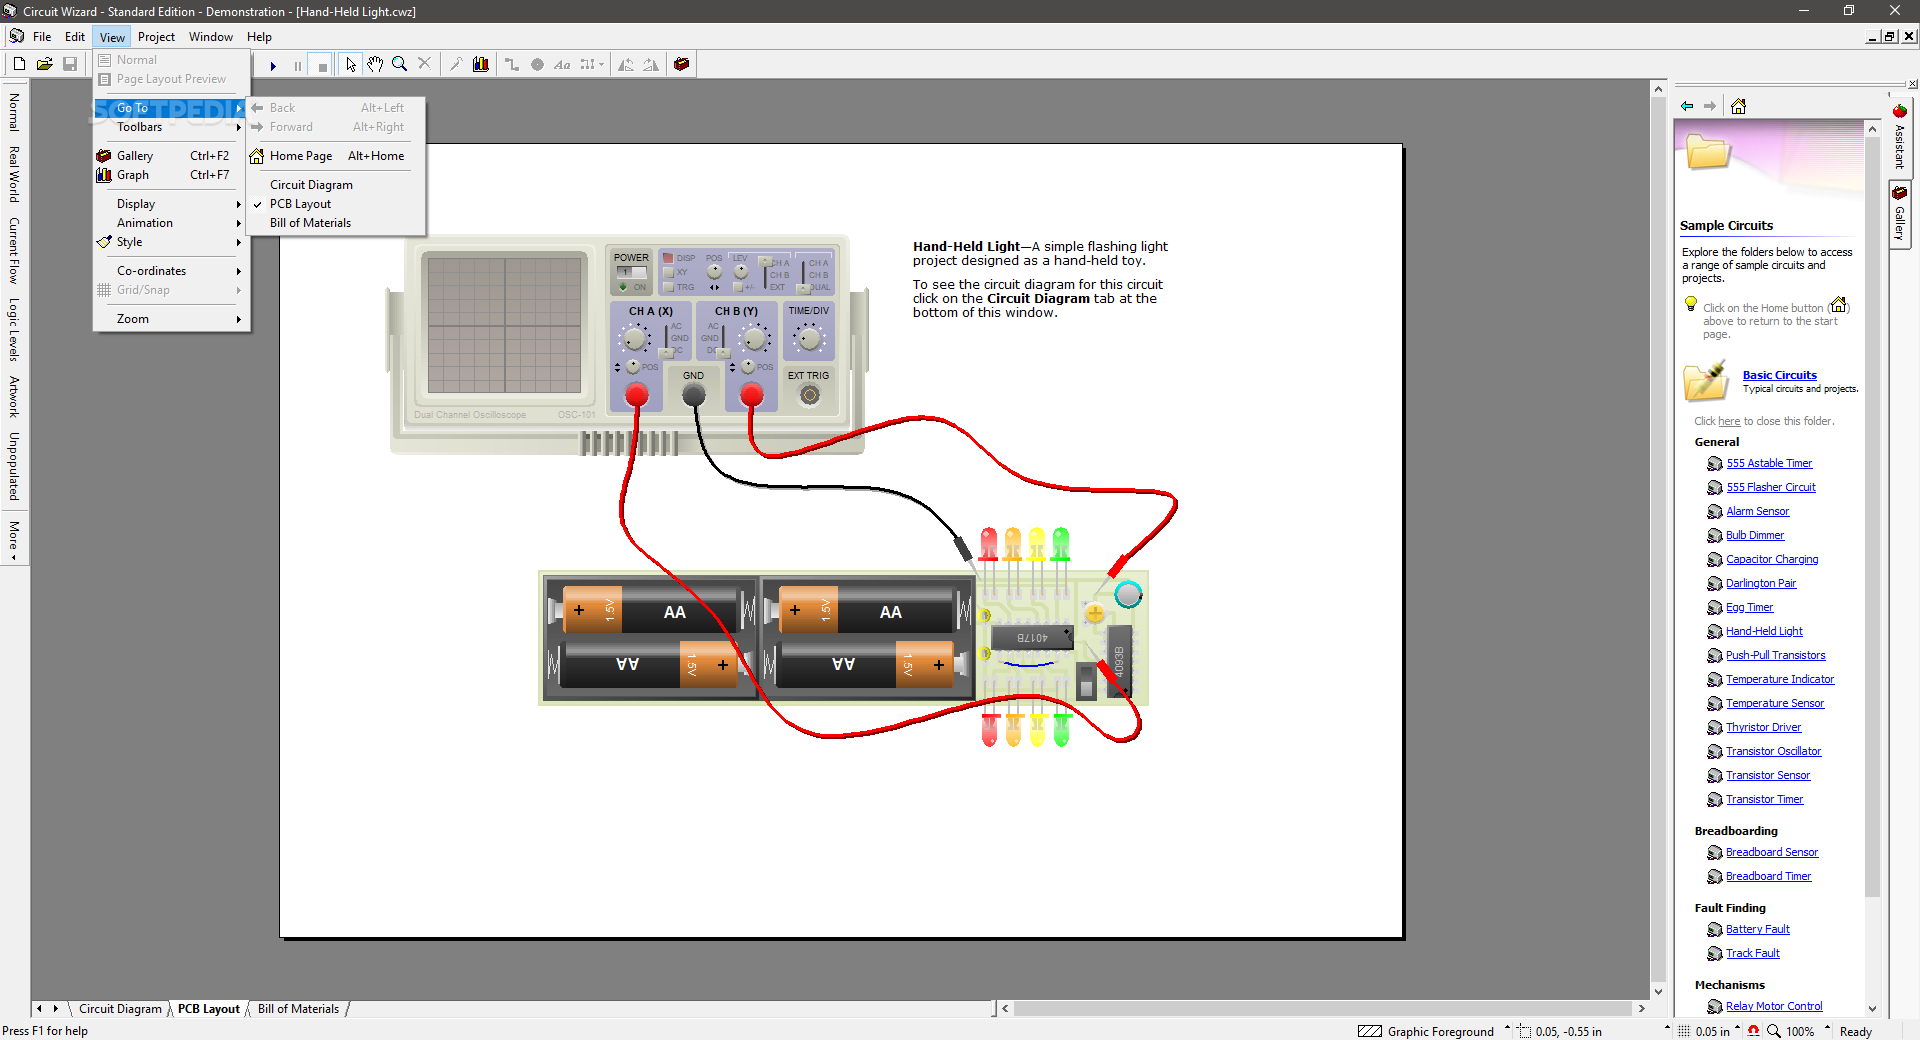Screen dimensions: 1920x1040
Task: Select the Logic Levels style side tab
Action: [x=14, y=329]
